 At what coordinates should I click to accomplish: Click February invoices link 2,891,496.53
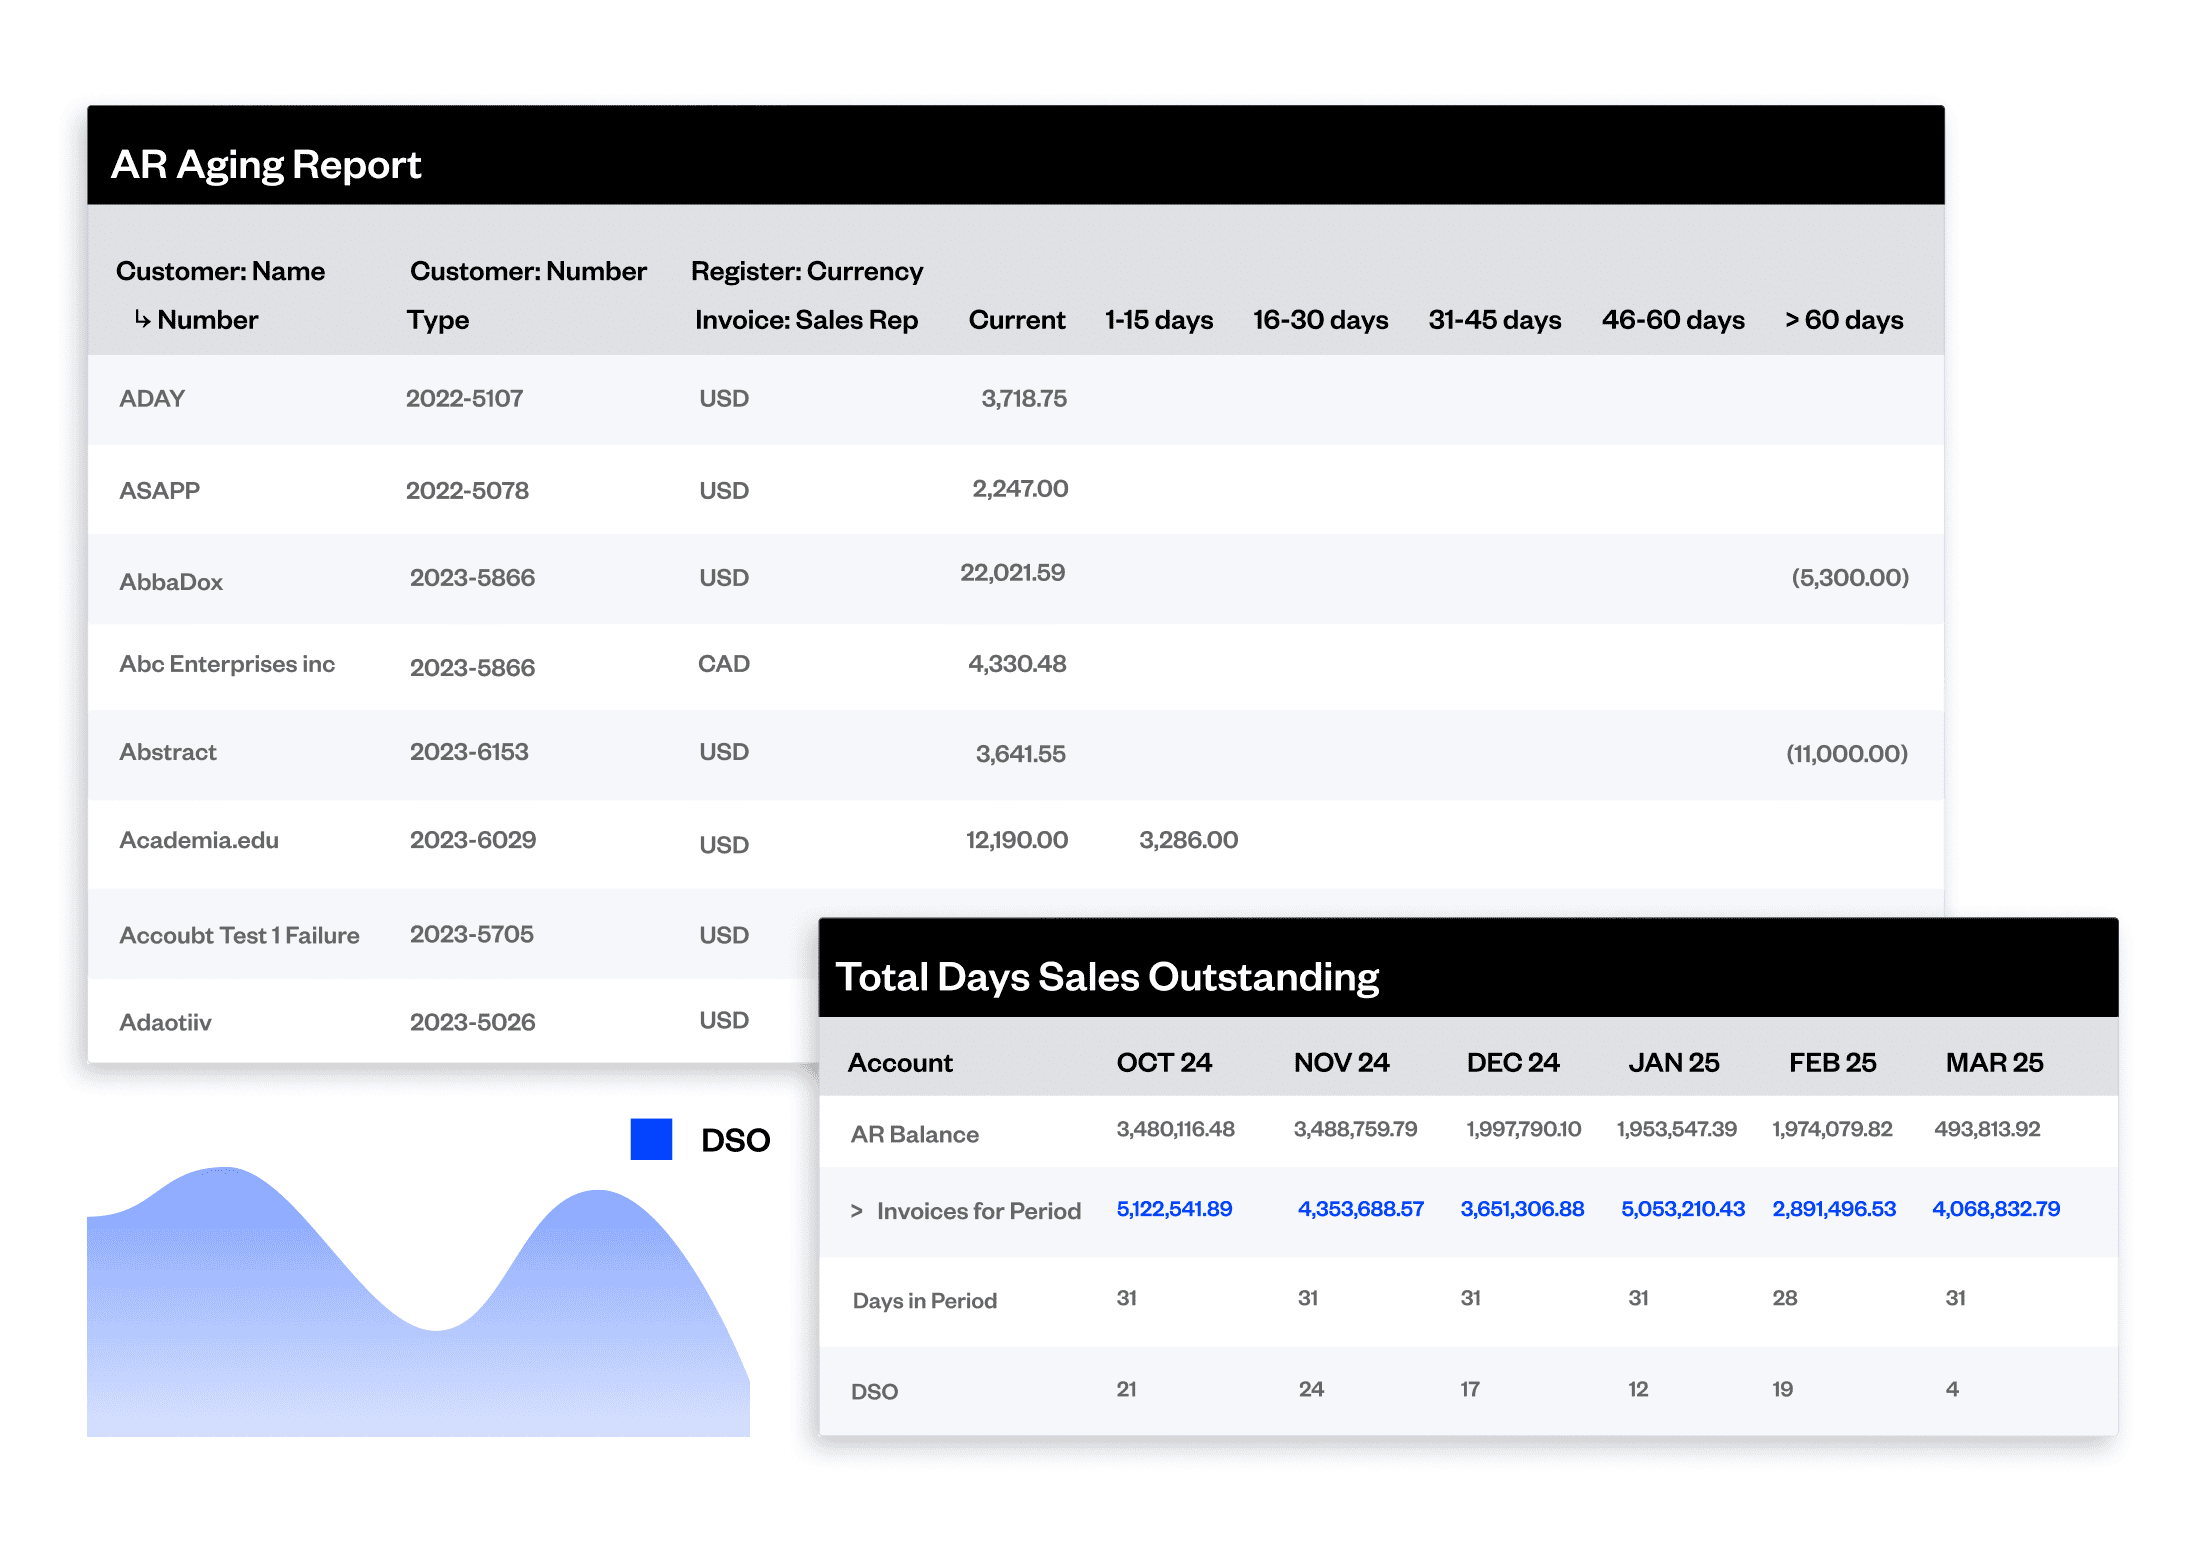1834,1209
